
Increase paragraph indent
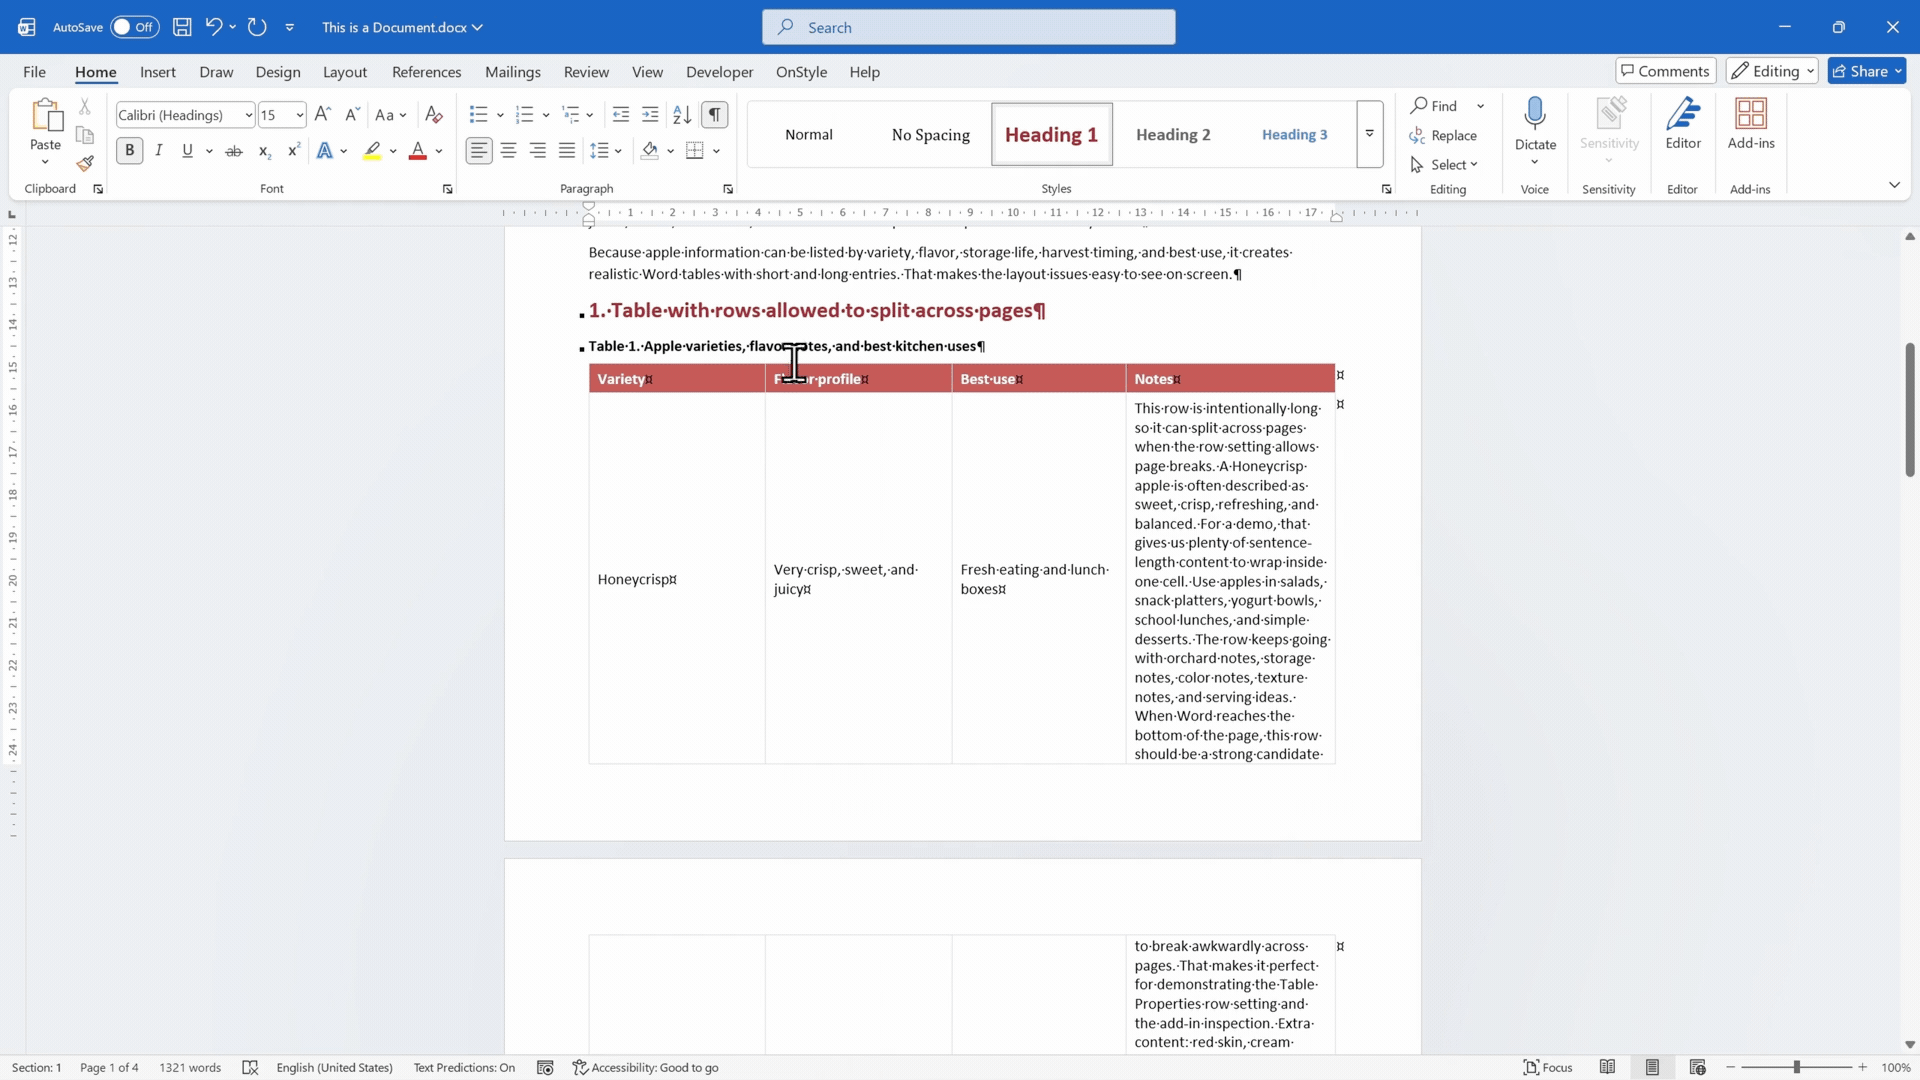(650, 115)
